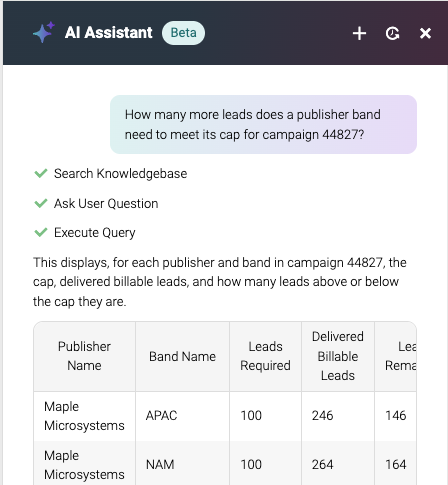Viewport: 448px width, 485px height.
Task: Select the NAM band cell
Action: [182, 464]
